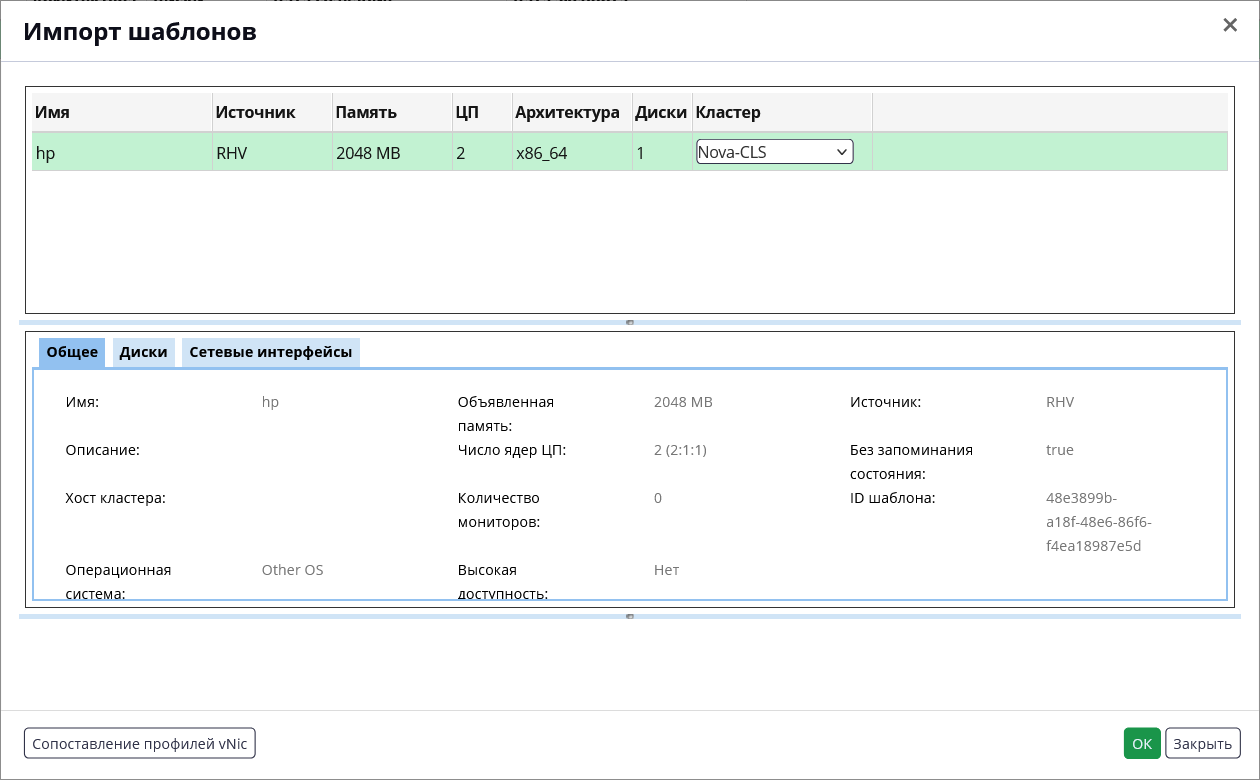Switch to the Диски tab
This screenshot has height=780, width=1260.
[x=143, y=352]
